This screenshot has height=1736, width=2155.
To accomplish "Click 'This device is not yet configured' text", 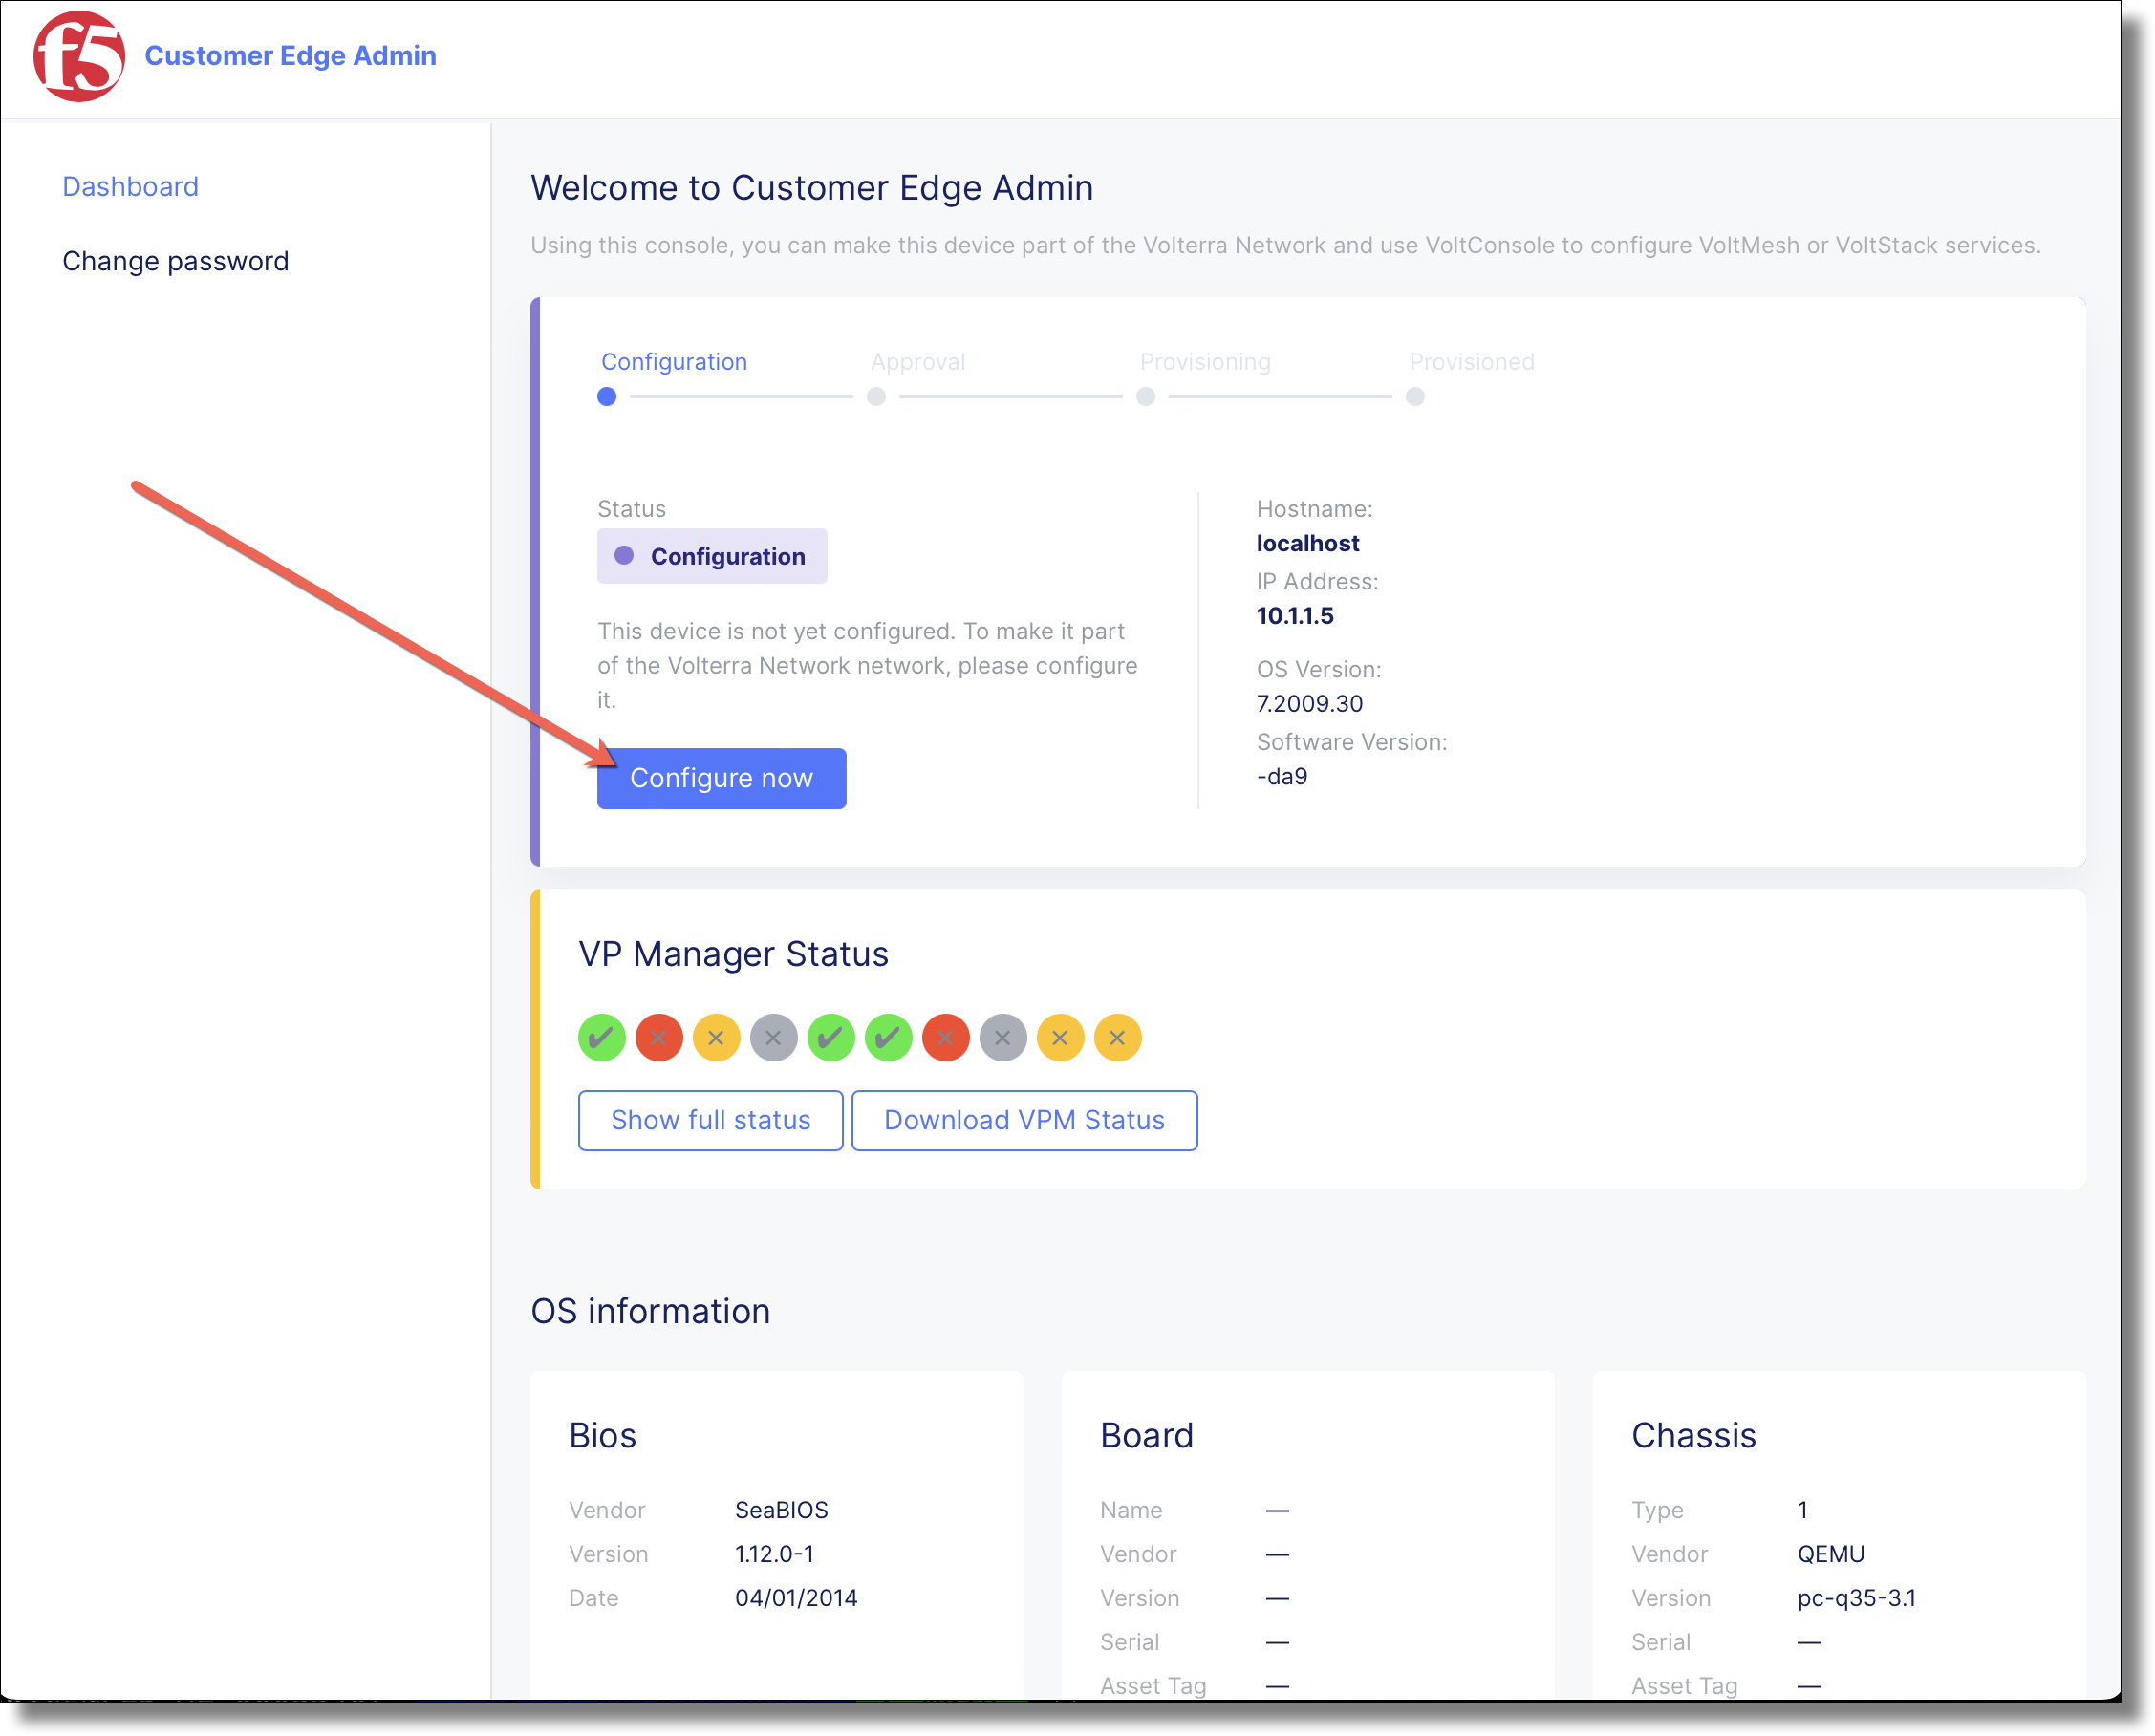I will pyautogui.click(x=867, y=665).
